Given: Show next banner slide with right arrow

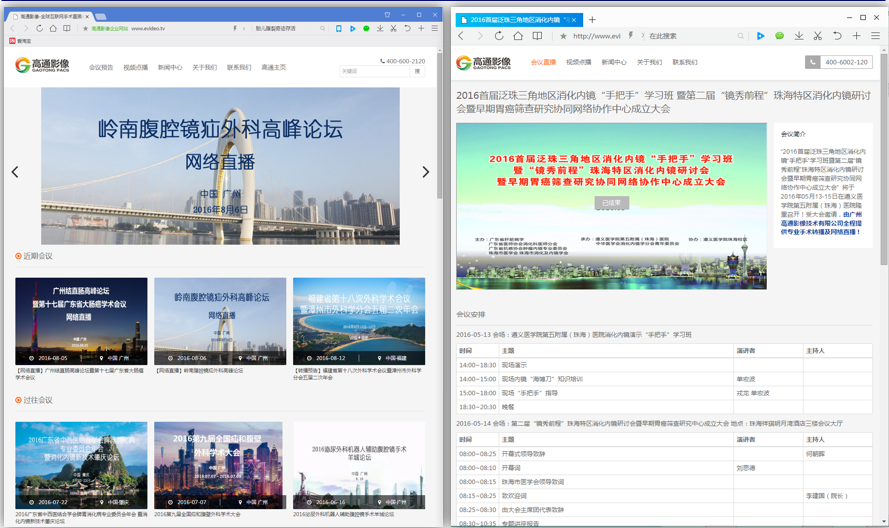Looking at the screenshot, I should click(425, 172).
